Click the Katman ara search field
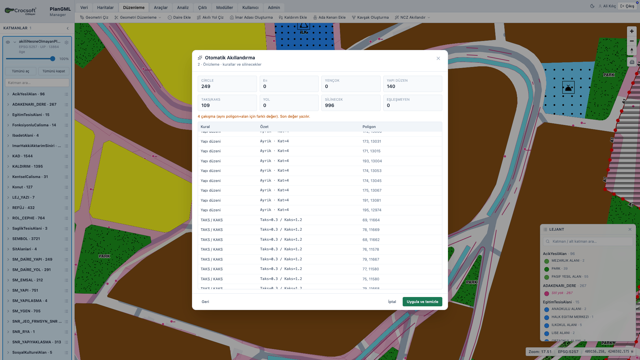Image resolution: width=640 pixels, height=360 pixels. 37,83
